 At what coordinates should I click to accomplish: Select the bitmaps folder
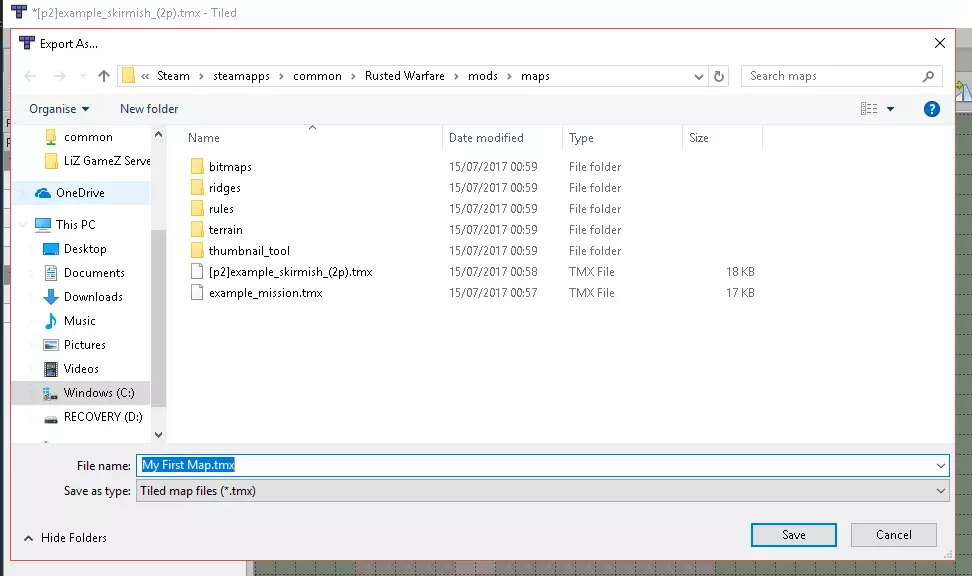point(230,167)
